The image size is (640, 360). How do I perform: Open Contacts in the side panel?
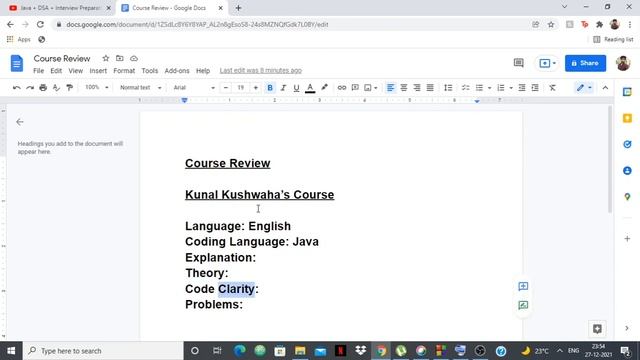pos(627,170)
